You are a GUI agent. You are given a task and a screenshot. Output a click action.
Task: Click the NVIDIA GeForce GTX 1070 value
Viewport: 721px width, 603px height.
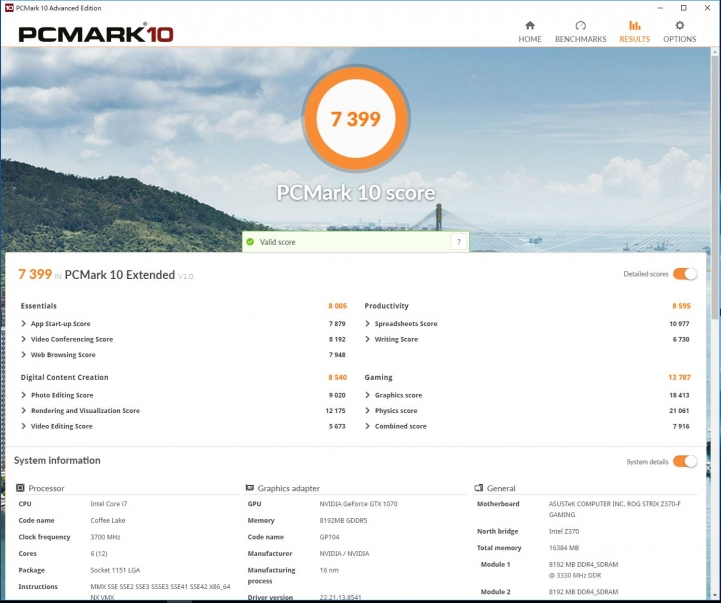click(x=358, y=504)
